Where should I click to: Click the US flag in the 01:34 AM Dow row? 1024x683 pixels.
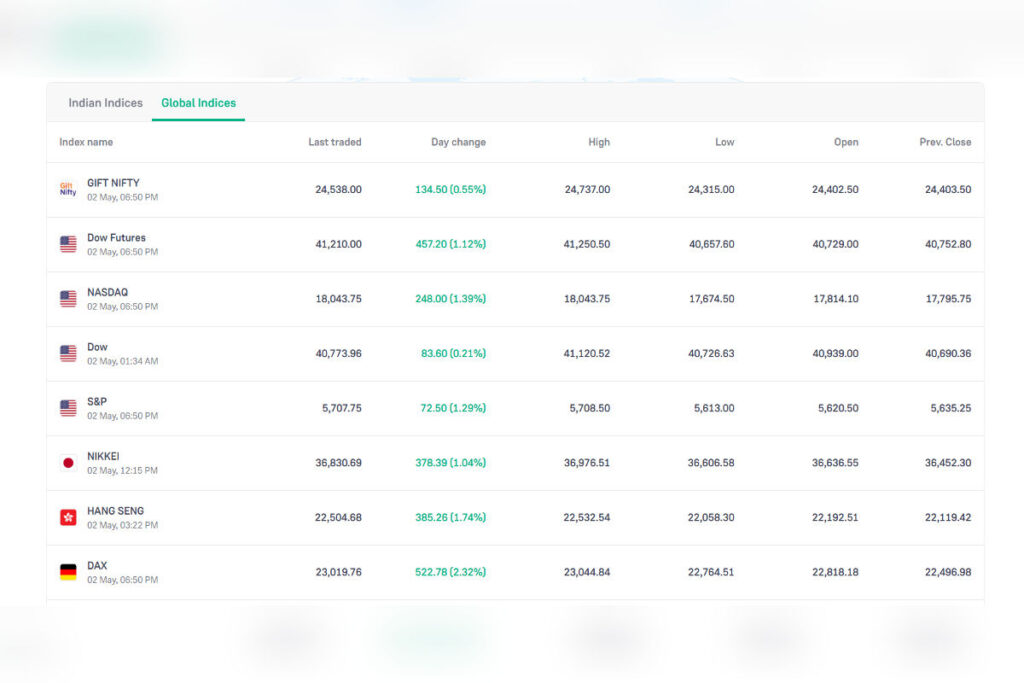pos(68,353)
